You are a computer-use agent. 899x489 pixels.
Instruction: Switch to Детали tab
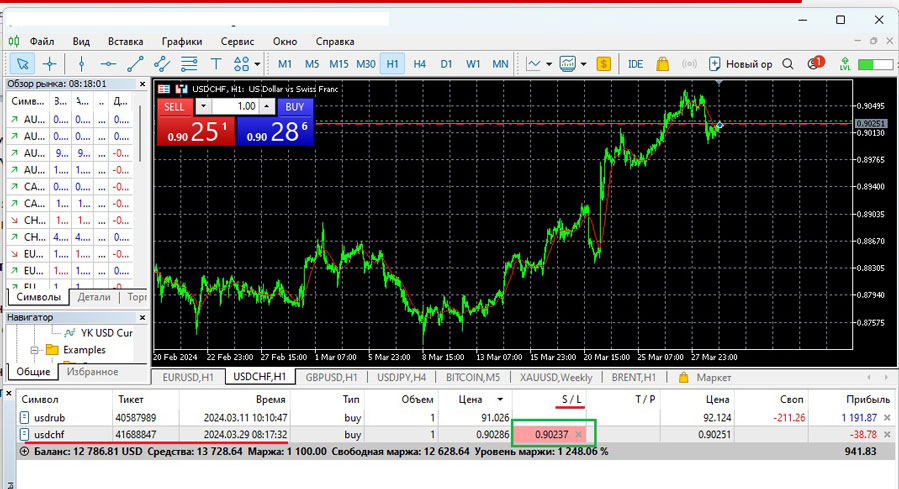pyautogui.click(x=94, y=297)
